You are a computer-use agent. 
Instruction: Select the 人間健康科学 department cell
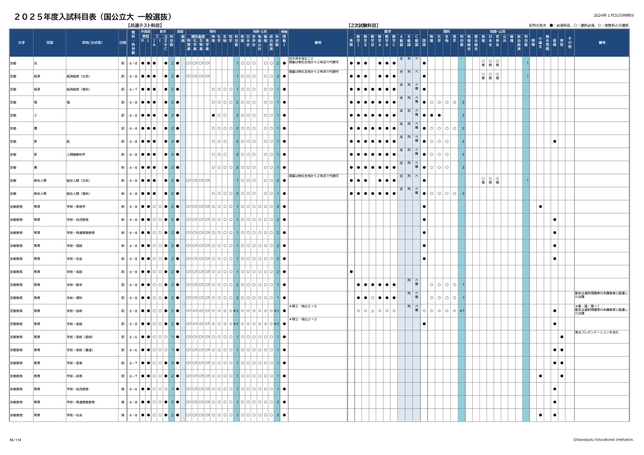[80, 155]
